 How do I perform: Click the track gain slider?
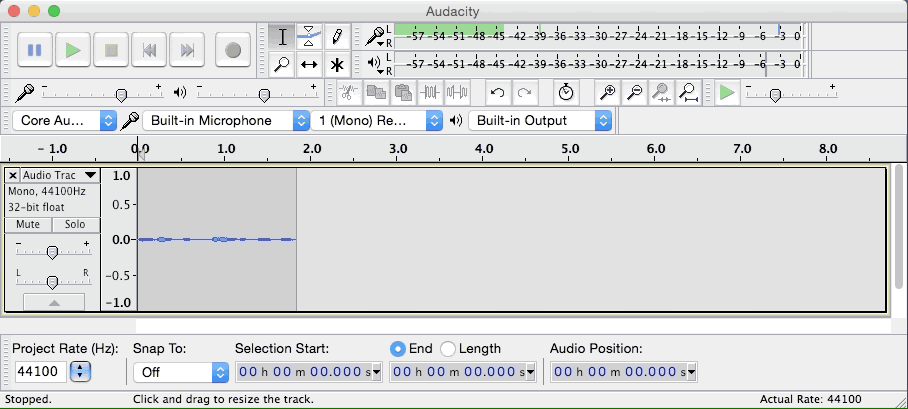click(x=52, y=252)
